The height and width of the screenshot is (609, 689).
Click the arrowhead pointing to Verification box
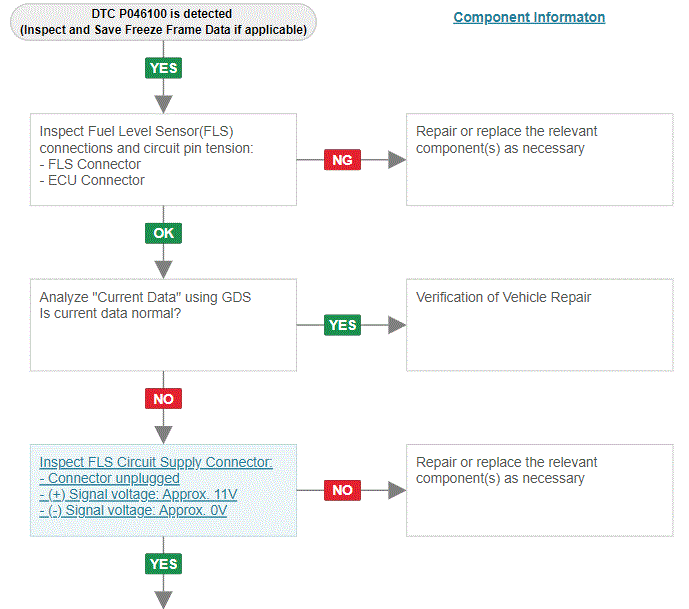tap(397, 325)
